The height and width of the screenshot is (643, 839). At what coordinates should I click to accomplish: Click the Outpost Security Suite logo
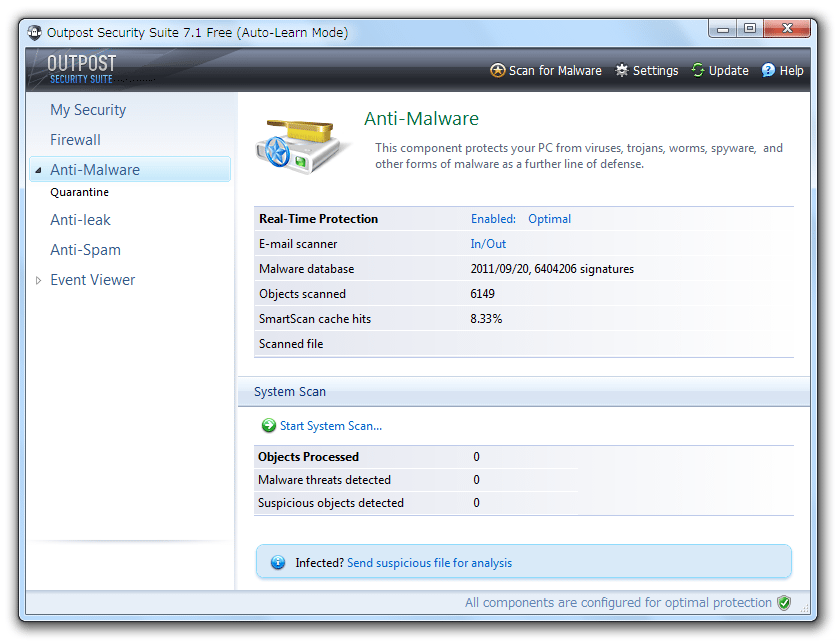82,70
